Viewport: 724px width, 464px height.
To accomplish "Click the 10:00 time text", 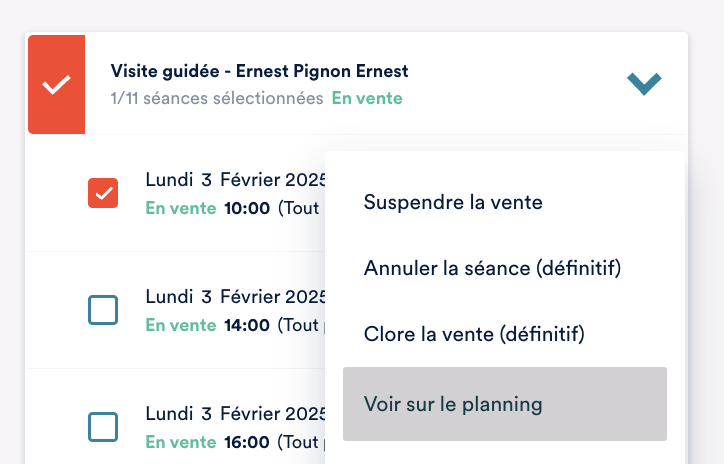I will click(x=246, y=208).
